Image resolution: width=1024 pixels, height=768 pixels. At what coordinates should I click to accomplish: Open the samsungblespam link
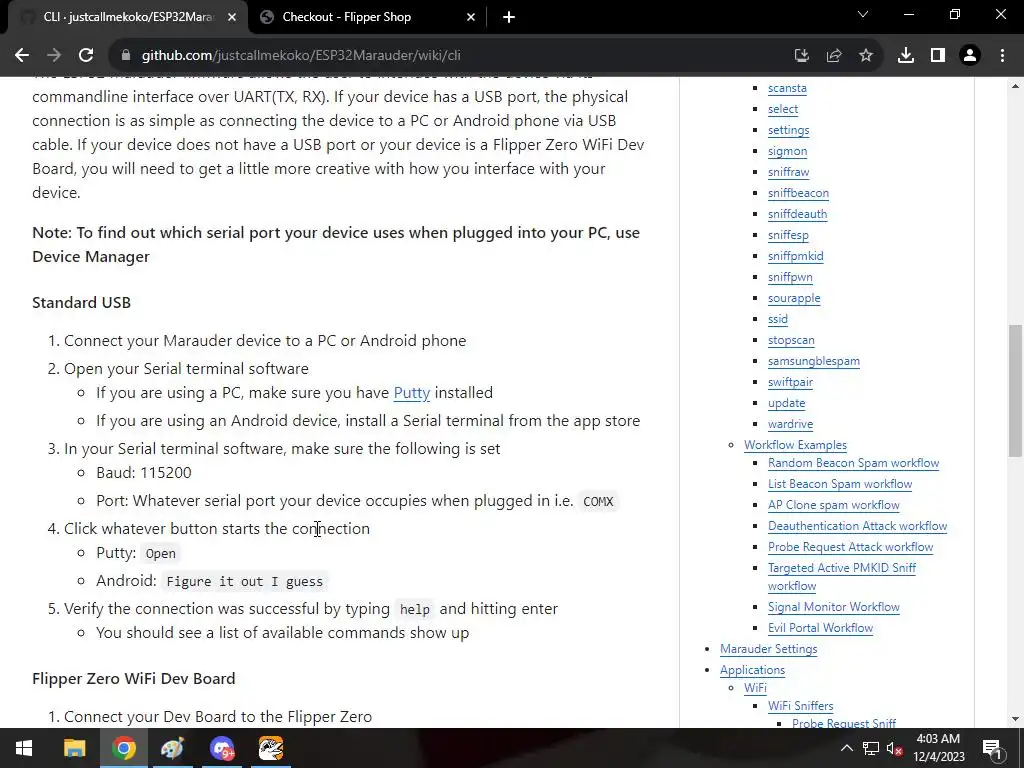tap(814, 360)
